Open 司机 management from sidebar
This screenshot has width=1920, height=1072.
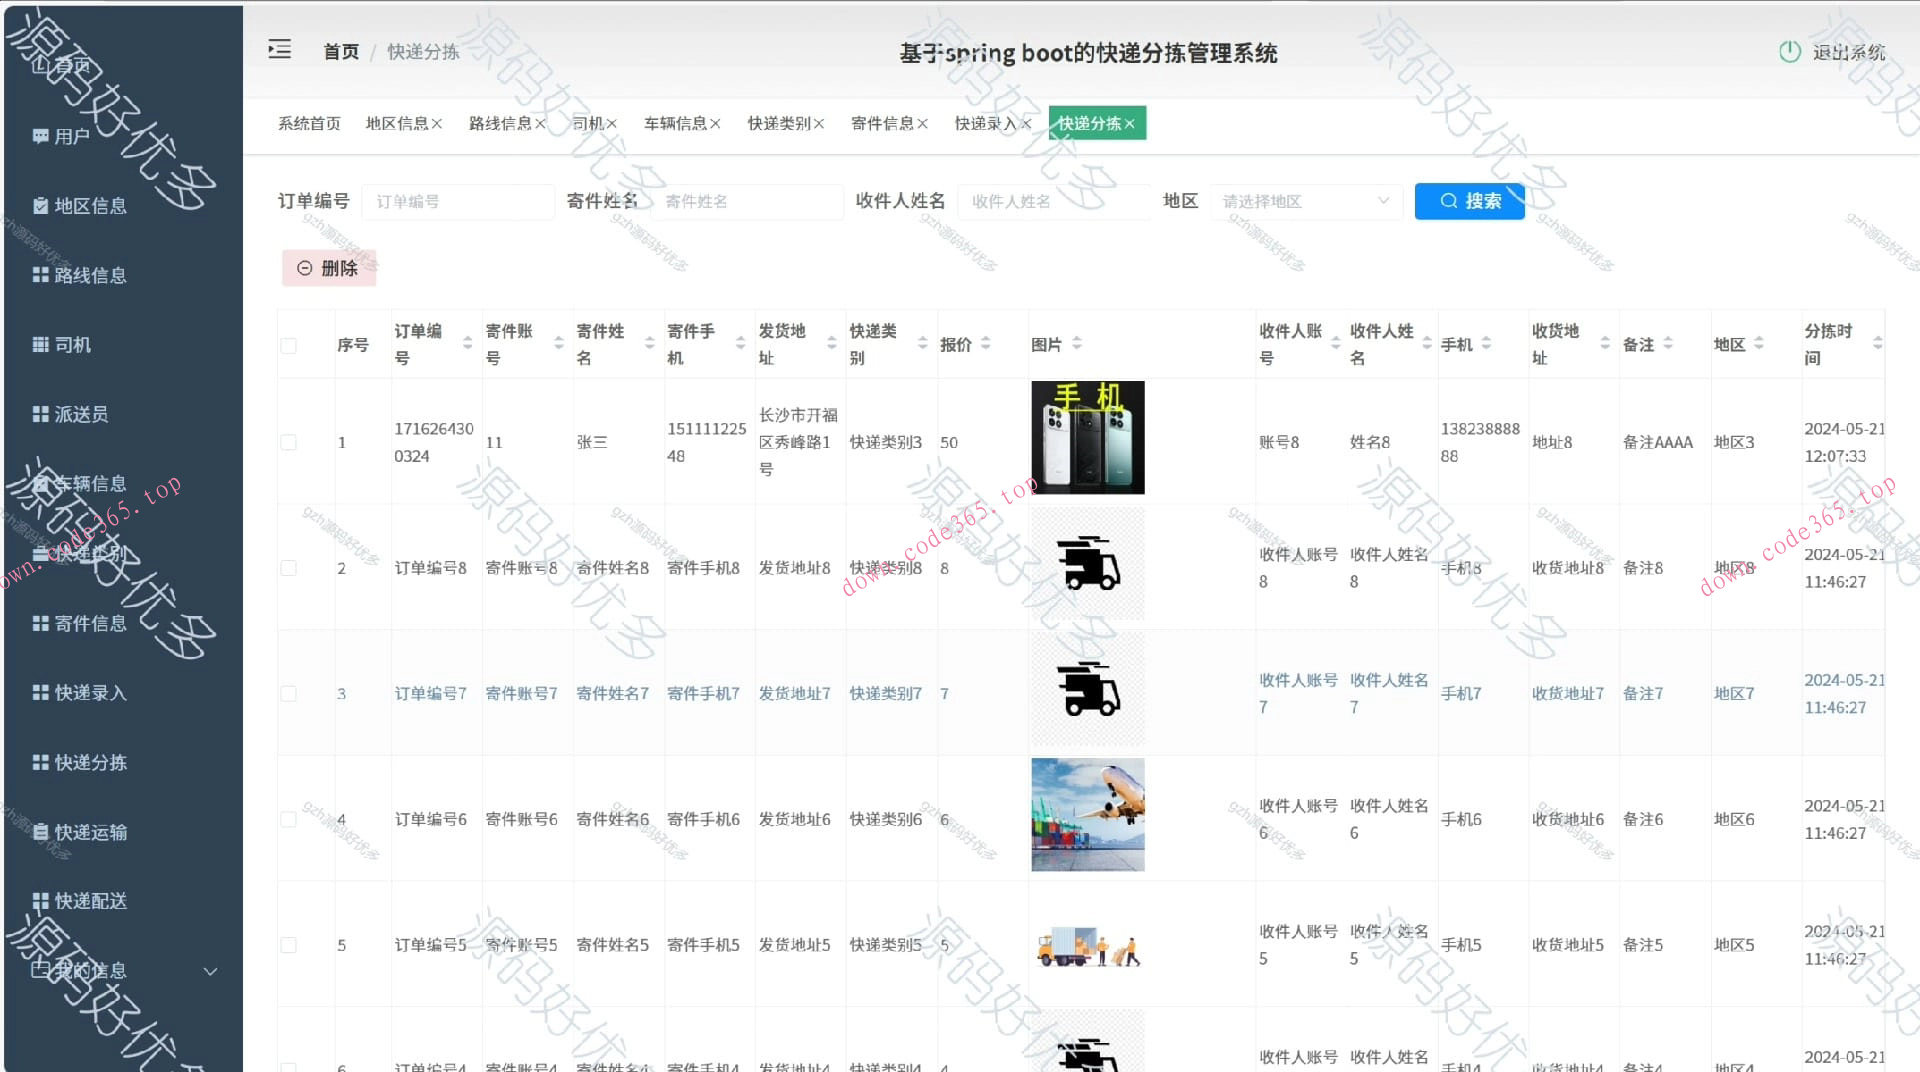tap(71, 344)
